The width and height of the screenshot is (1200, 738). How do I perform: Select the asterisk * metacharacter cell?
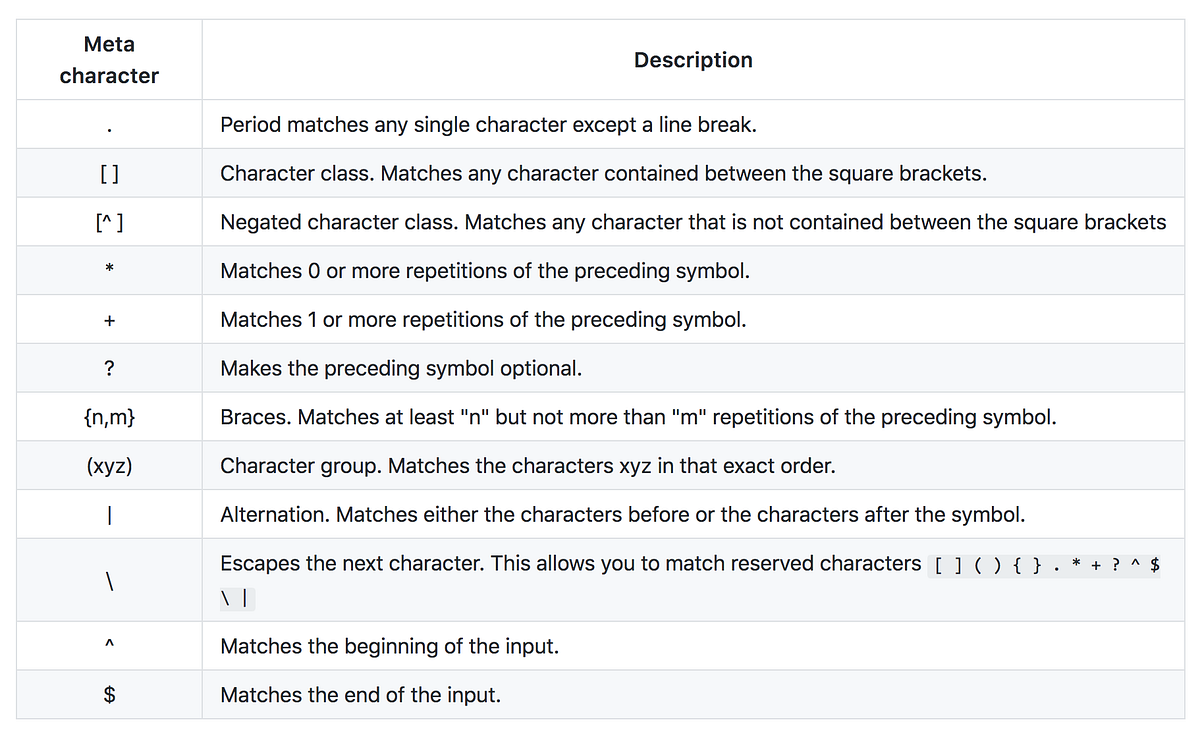coord(109,271)
